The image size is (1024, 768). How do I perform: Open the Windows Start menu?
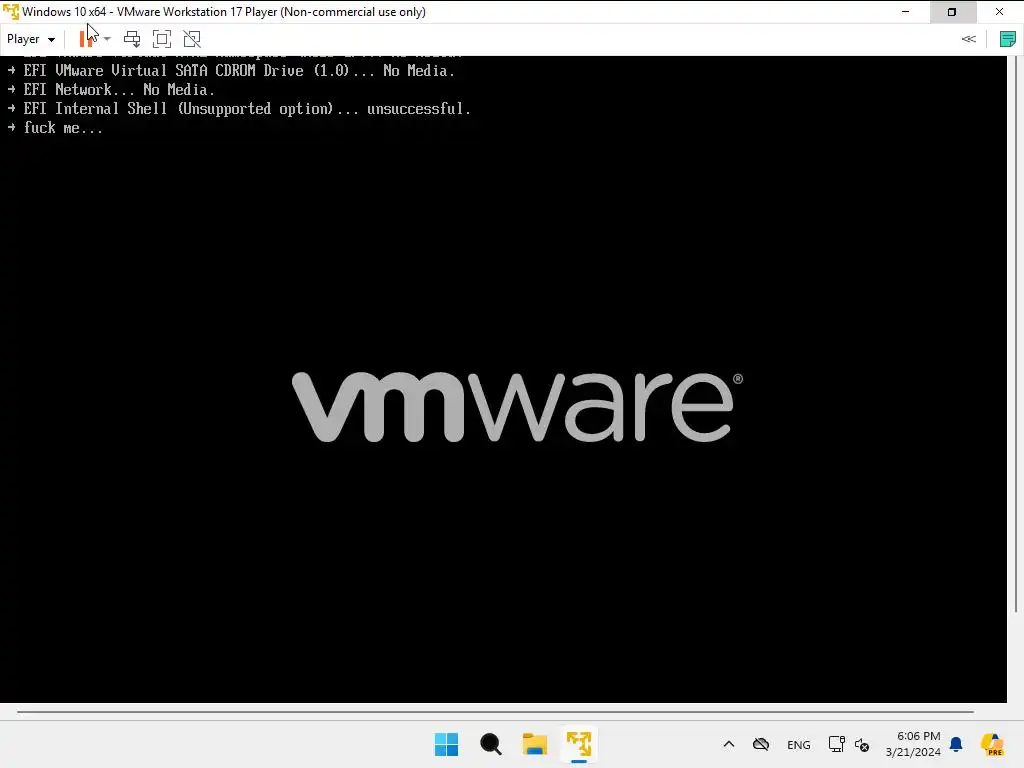coord(447,744)
